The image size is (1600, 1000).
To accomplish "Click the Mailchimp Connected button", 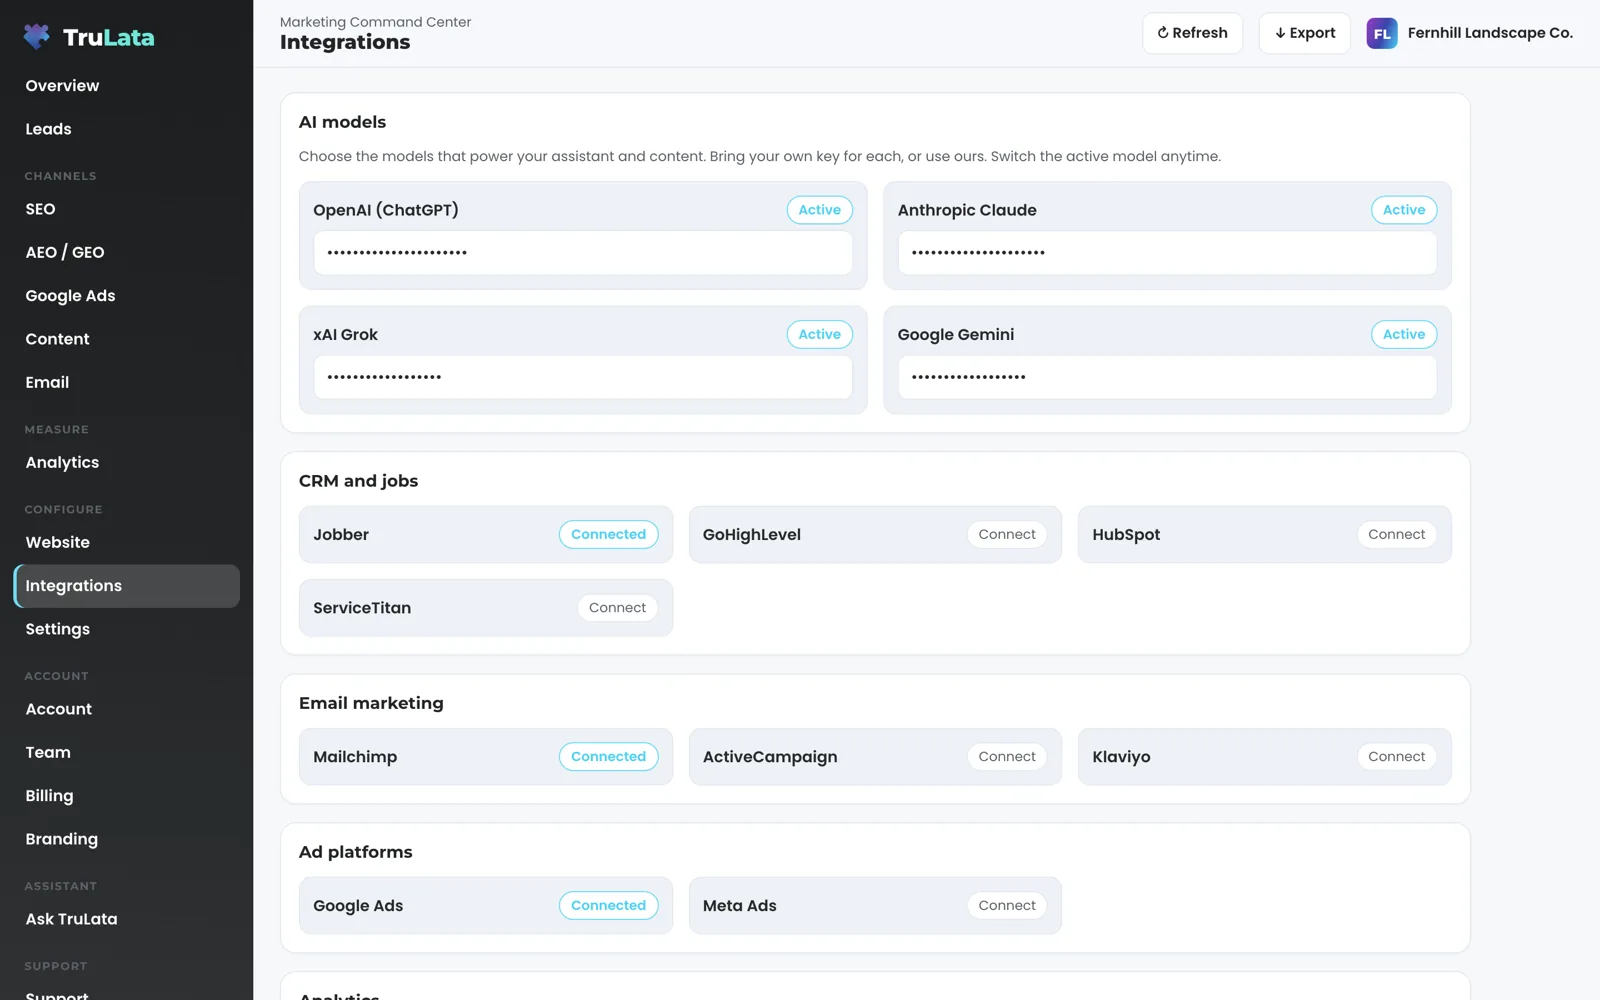I will (608, 757).
